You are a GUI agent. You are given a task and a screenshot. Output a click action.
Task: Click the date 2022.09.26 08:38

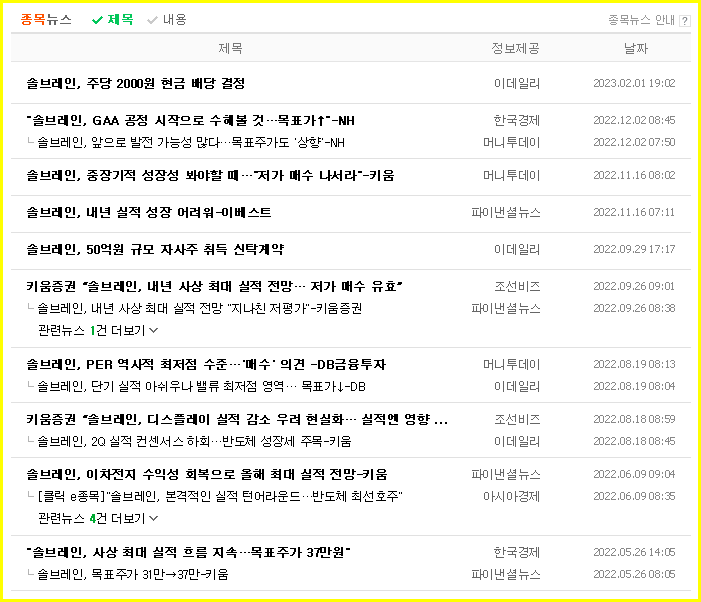[x=634, y=308]
